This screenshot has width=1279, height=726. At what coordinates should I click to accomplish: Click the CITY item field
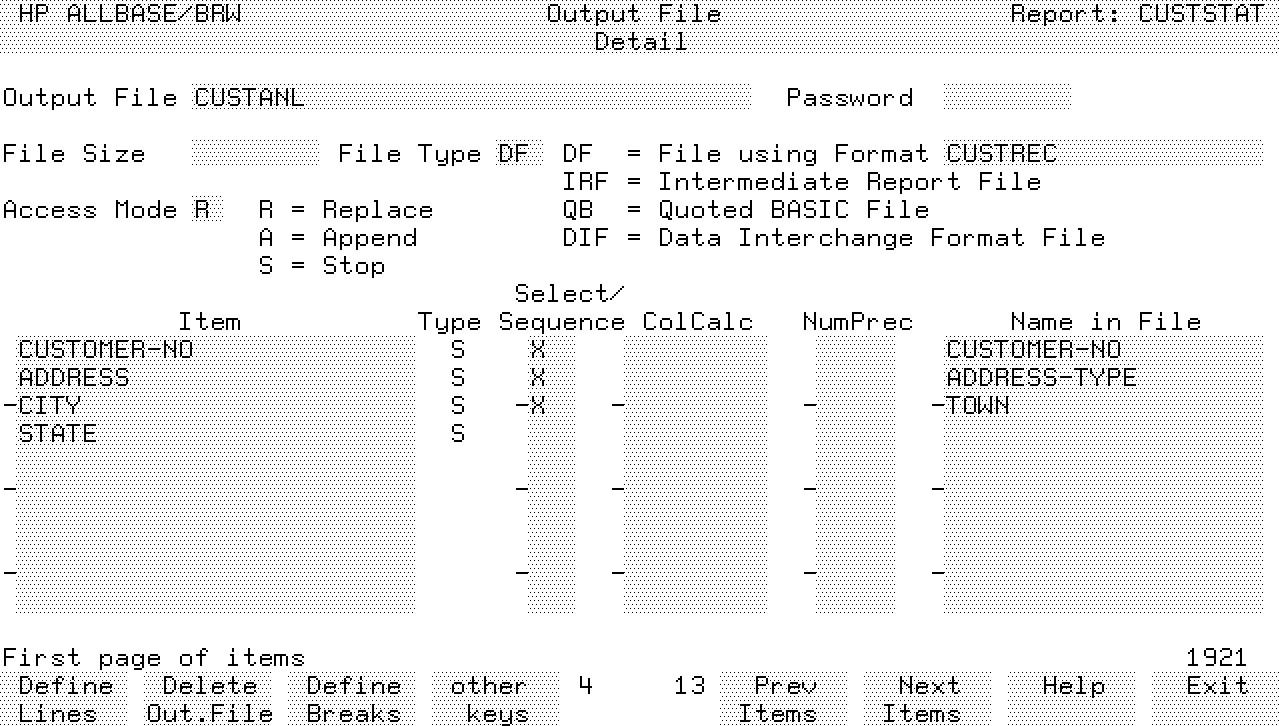(215, 406)
